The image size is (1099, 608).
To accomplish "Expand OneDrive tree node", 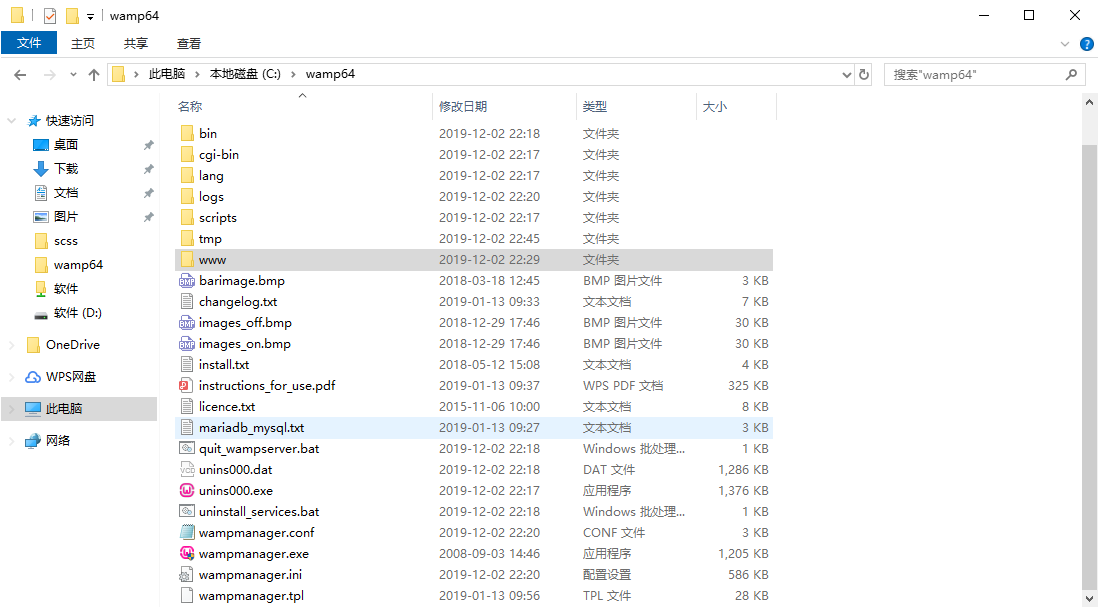I will [x=11, y=345].
